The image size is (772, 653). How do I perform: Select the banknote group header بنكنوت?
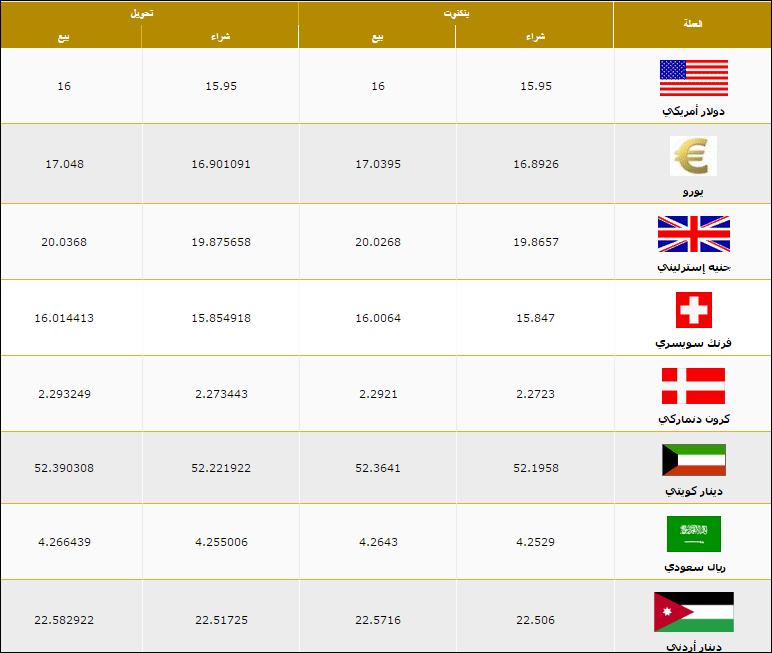coord(456,13)
